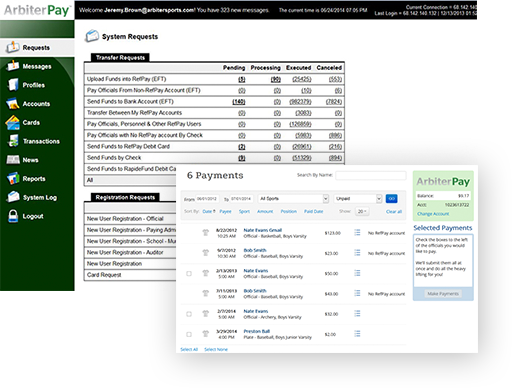512x388 pixels.
Task: Open the All Sports dropdown
Action: pos(293,199)
